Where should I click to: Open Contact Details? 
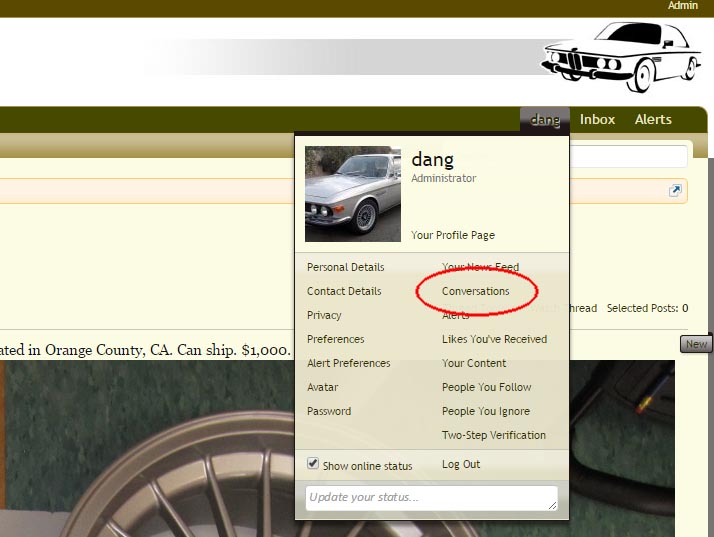(344, 291)
